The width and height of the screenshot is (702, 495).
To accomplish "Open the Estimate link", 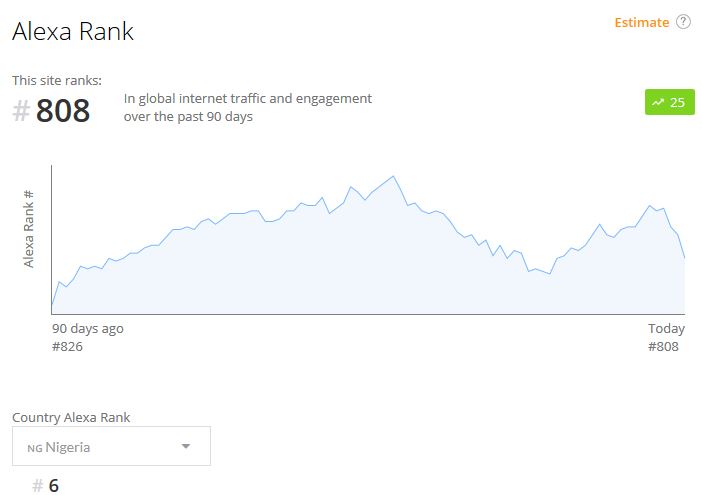I will tap(641, 22).
